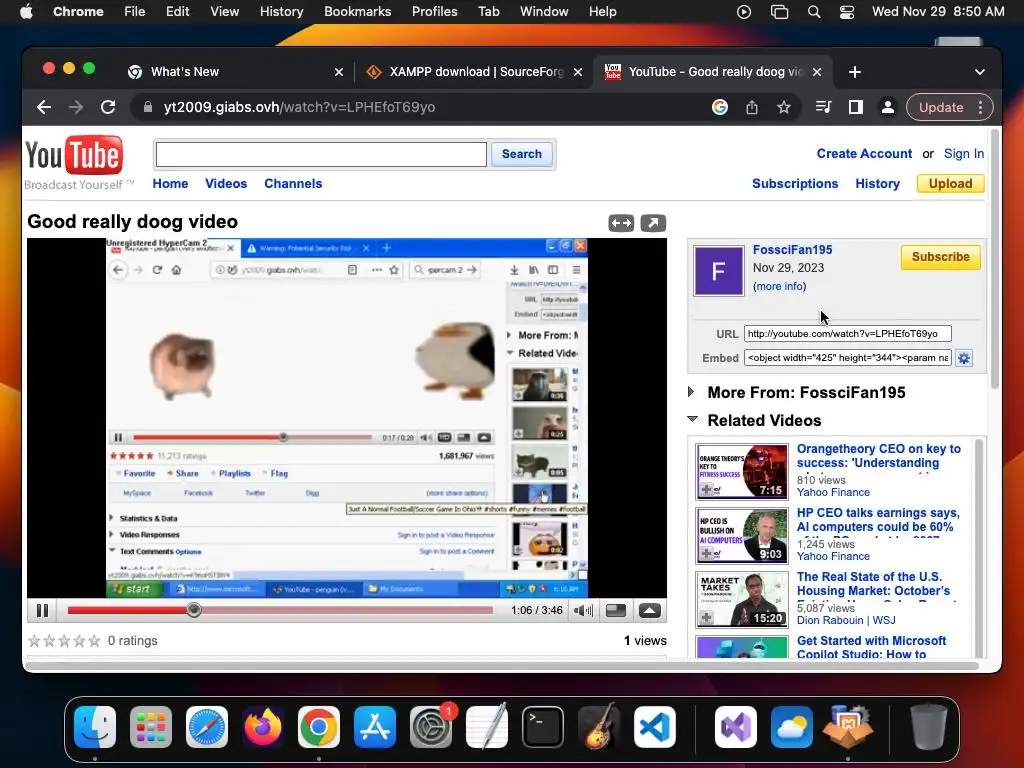Rate video with fifth star
Viewport: 1024px width, 768px height.
[x=95, y=641]
